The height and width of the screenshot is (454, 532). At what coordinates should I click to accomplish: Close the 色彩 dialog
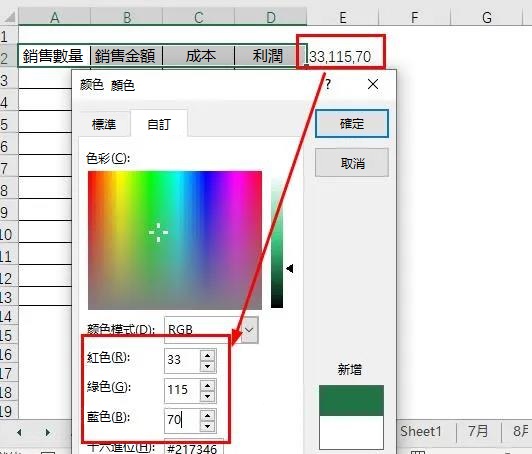click(373, 84)
